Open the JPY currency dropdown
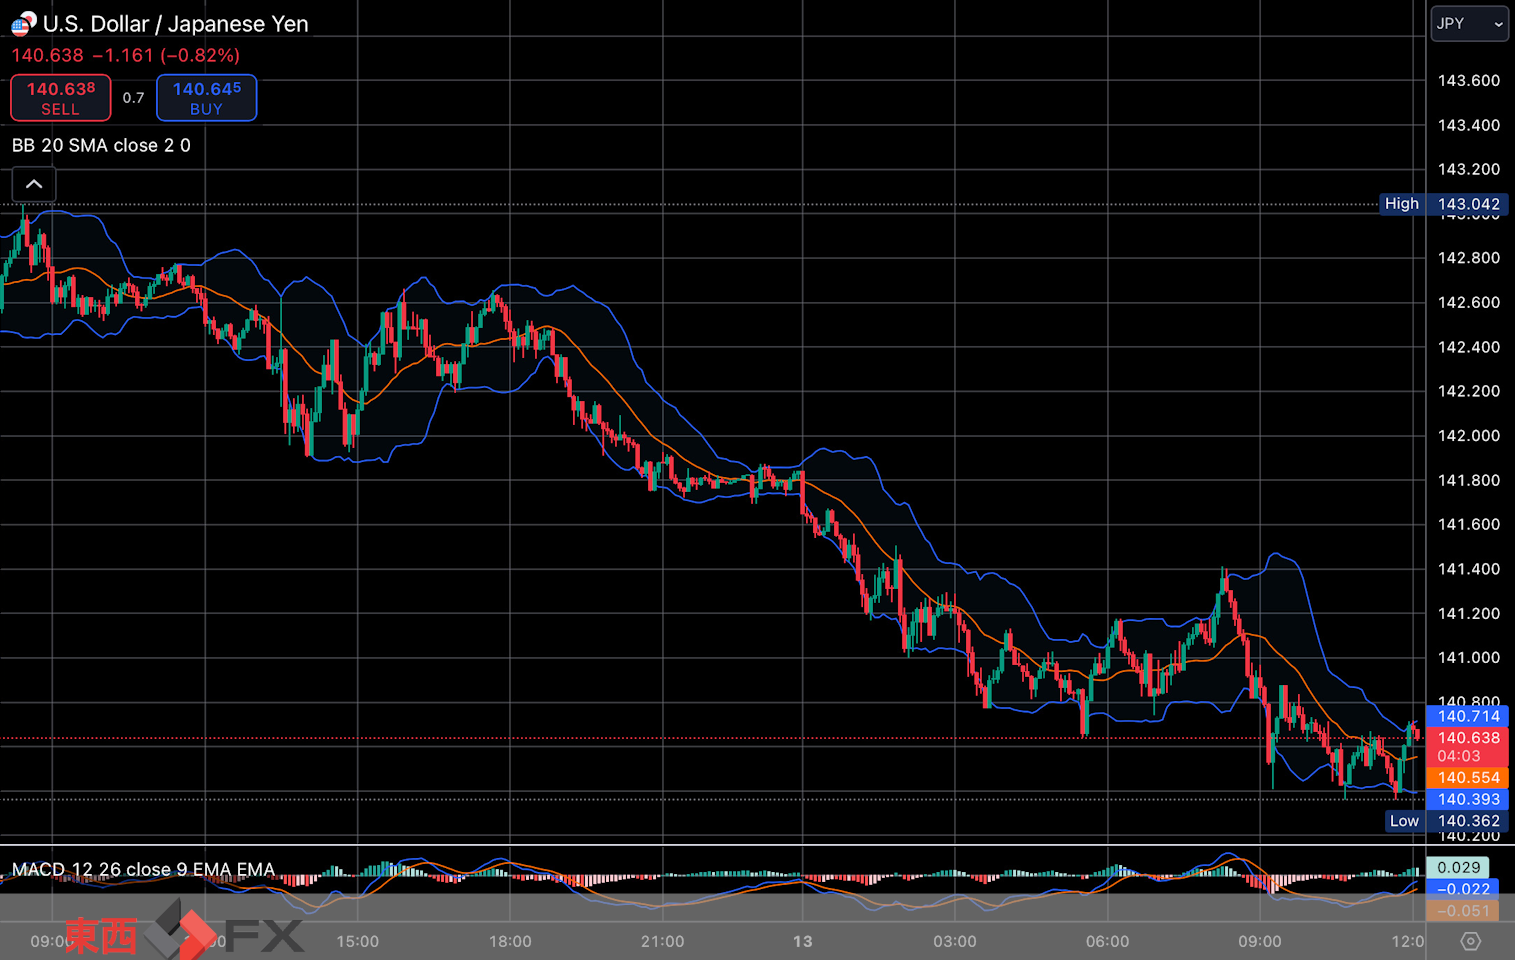1515x960 pixels. click(1468, 23)
